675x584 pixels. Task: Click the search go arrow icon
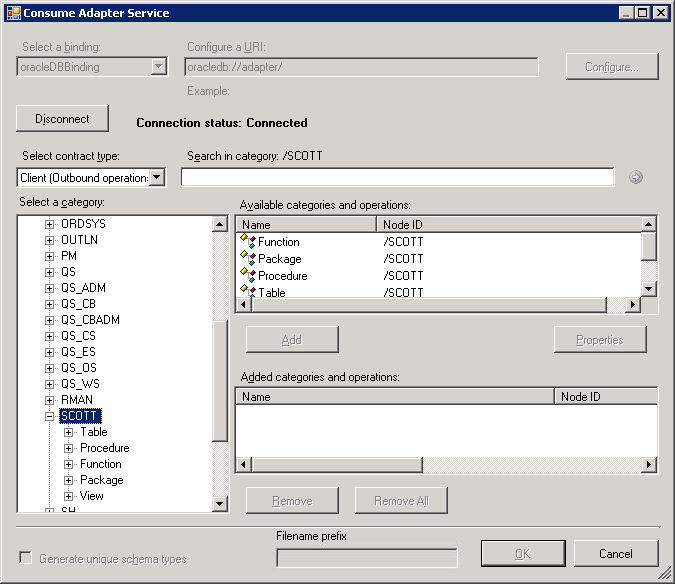click(636, 177)
